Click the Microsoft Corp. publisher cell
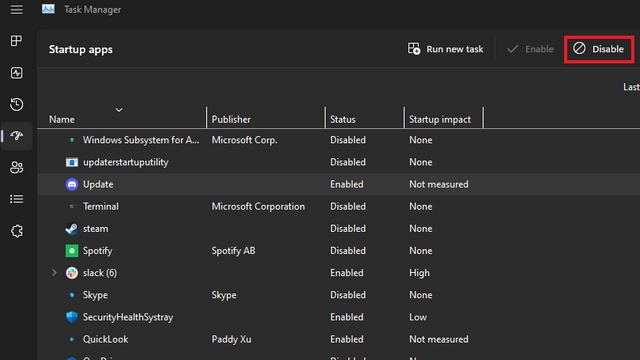This screenshot has height=360, width=640. coord(244,140)
